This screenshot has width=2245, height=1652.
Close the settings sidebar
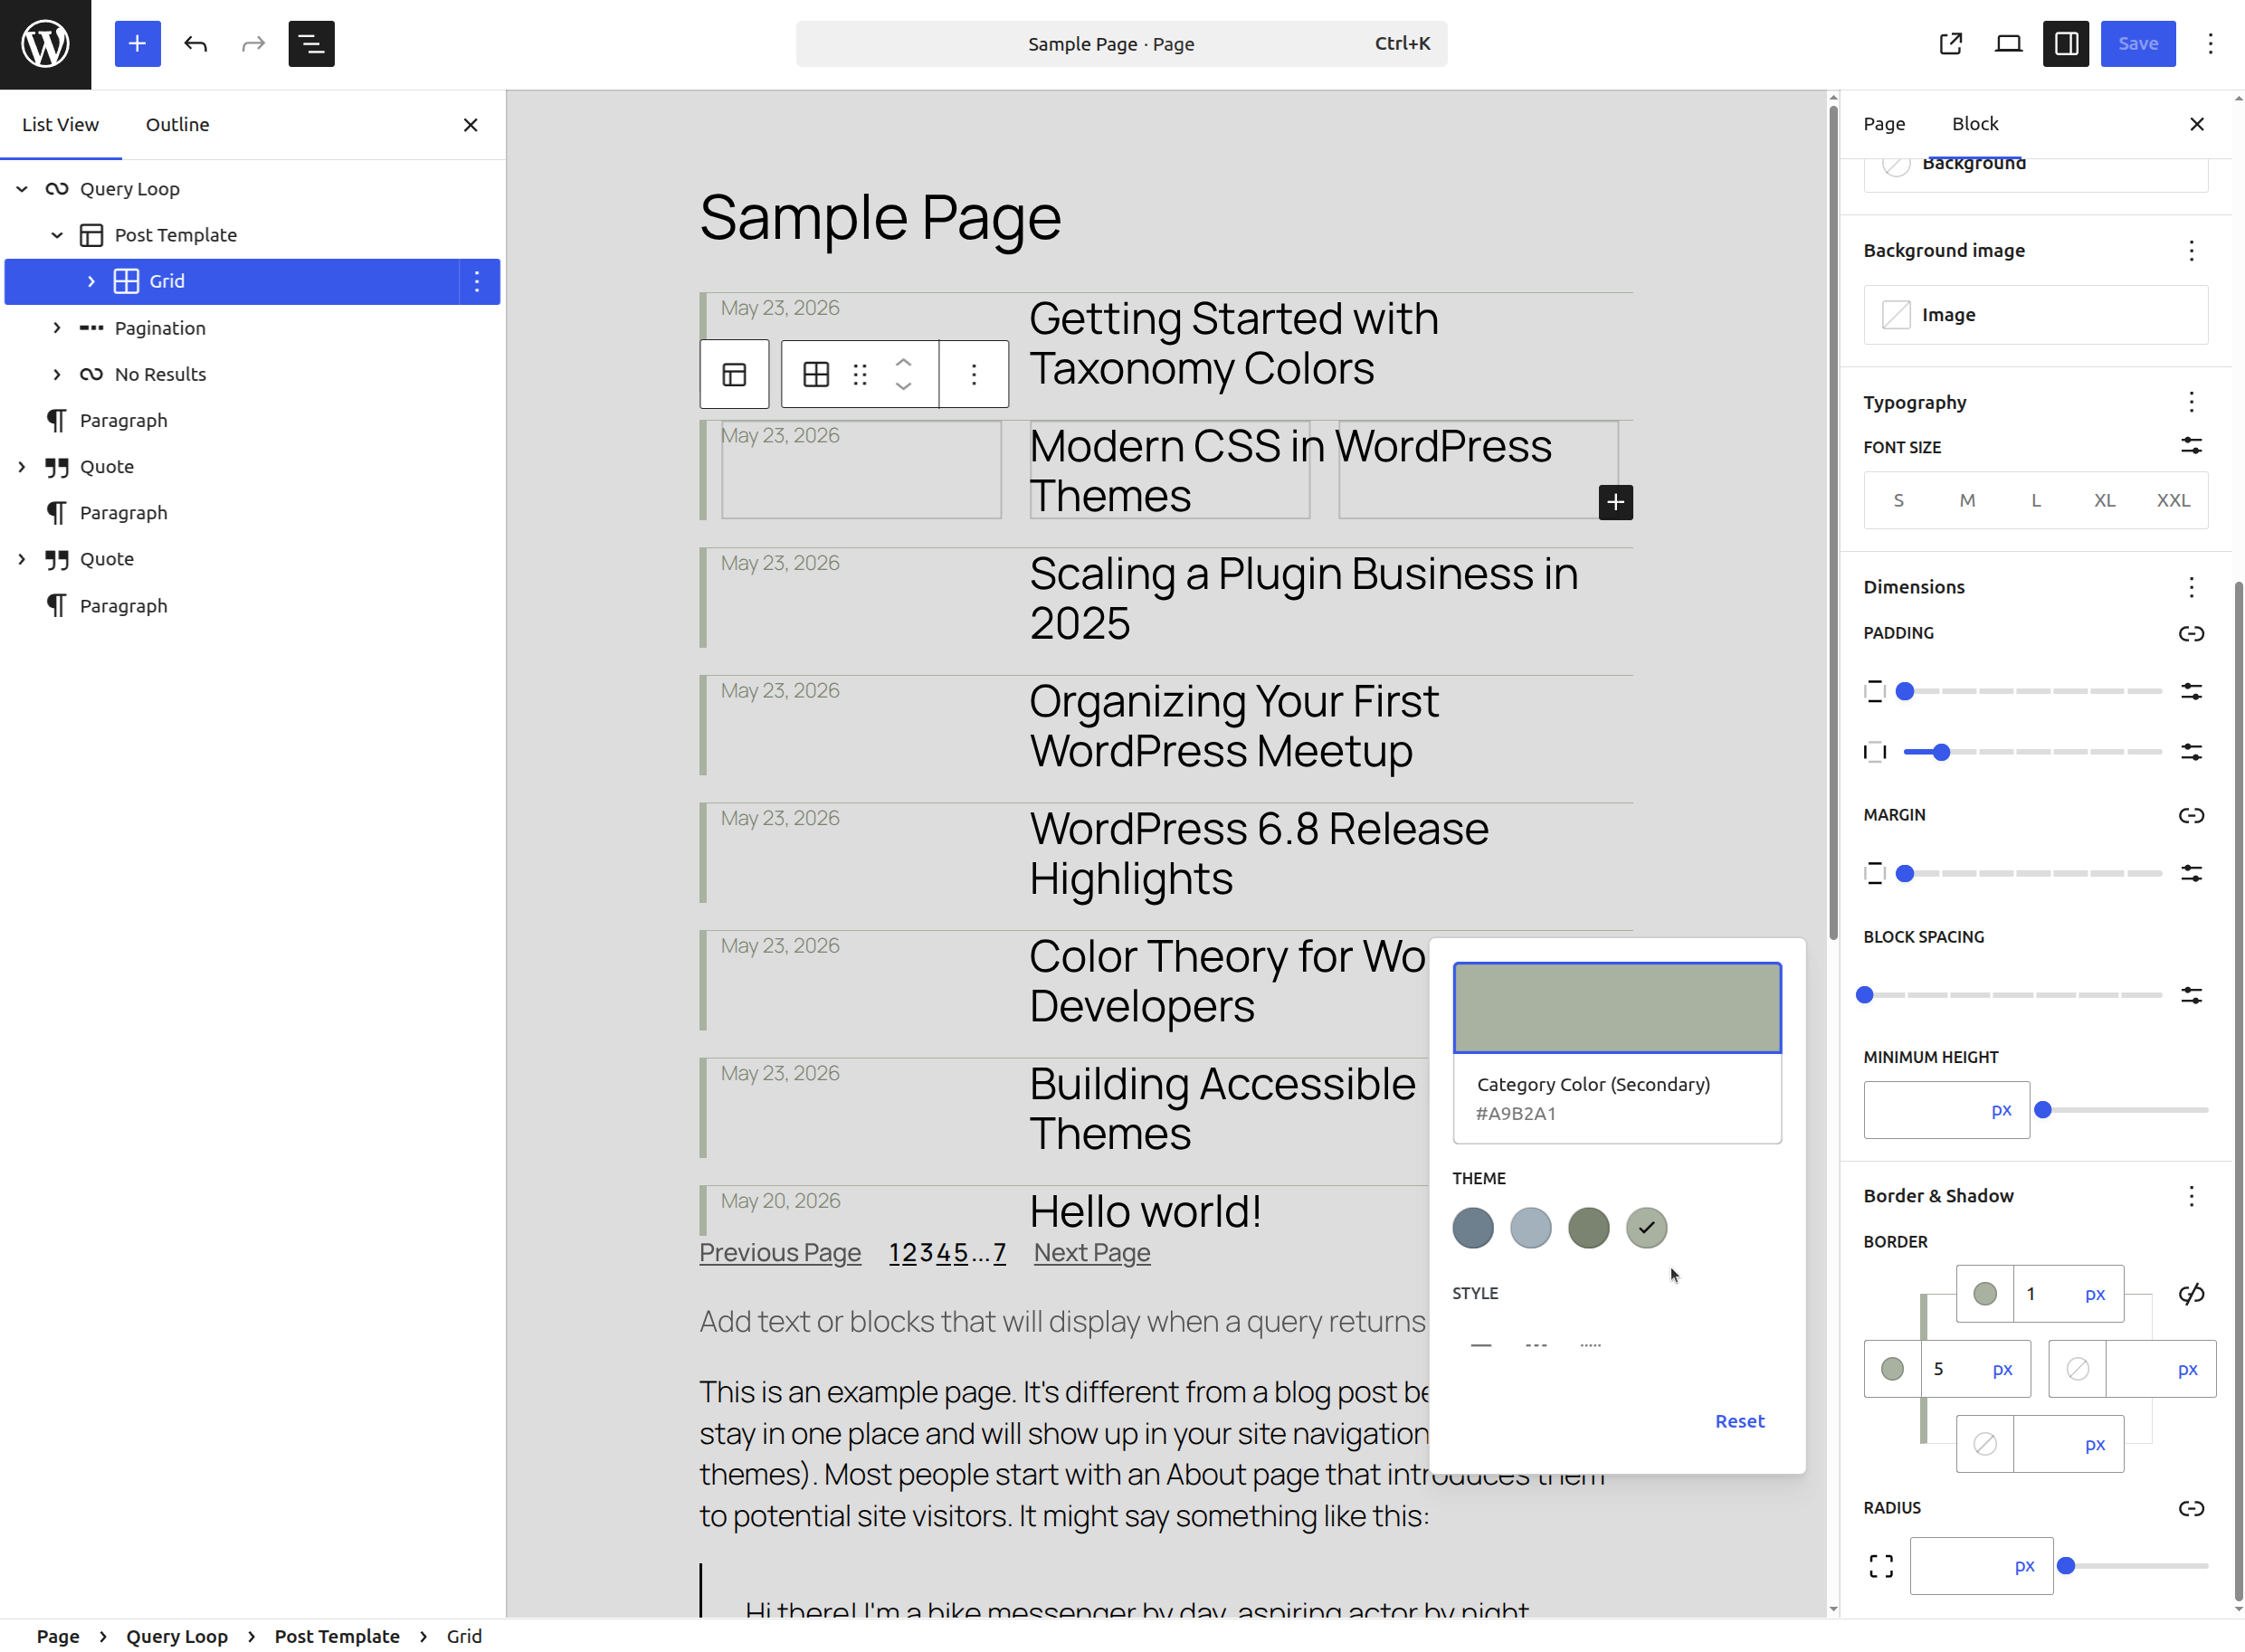click(2196, 124)
